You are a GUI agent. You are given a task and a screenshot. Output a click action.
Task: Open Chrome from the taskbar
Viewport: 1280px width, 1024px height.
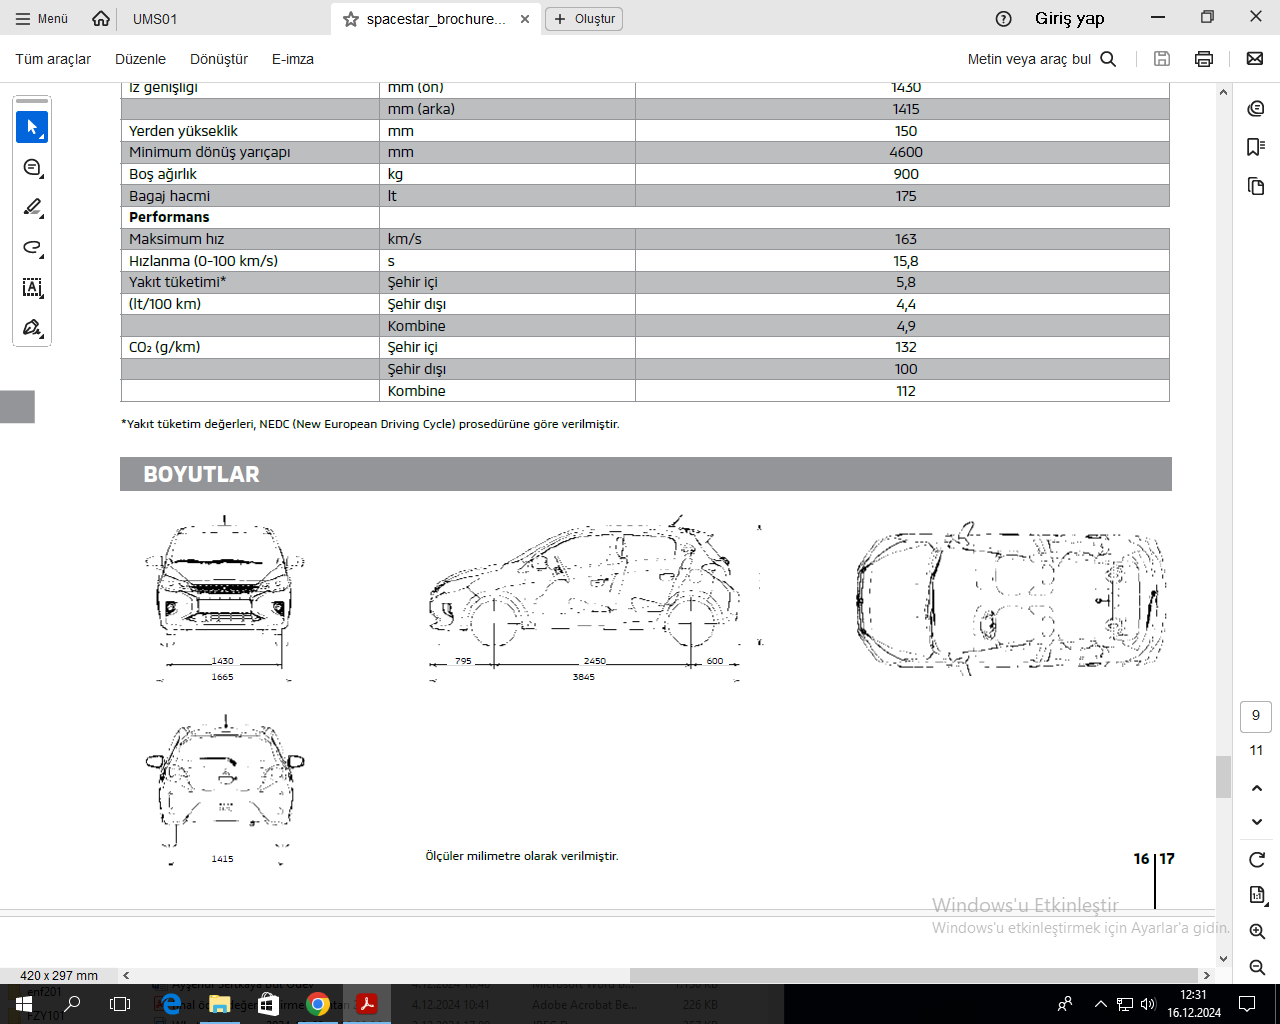(x=318, y=1004)
